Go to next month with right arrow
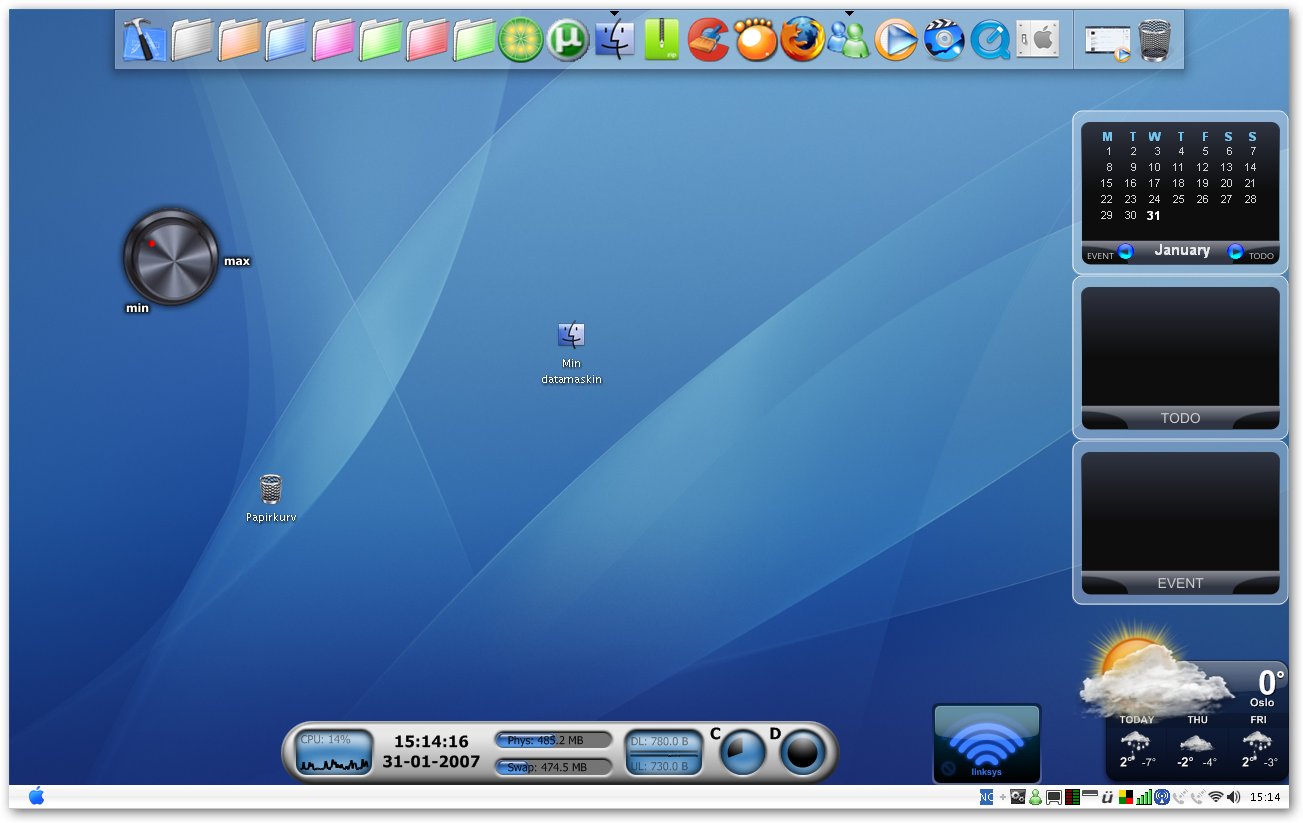 point(1235,252)
